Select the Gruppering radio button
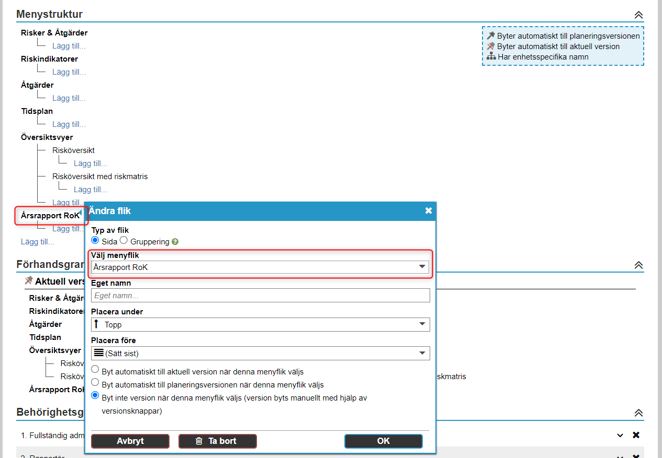The image size is (662, 458). [124, 240]
